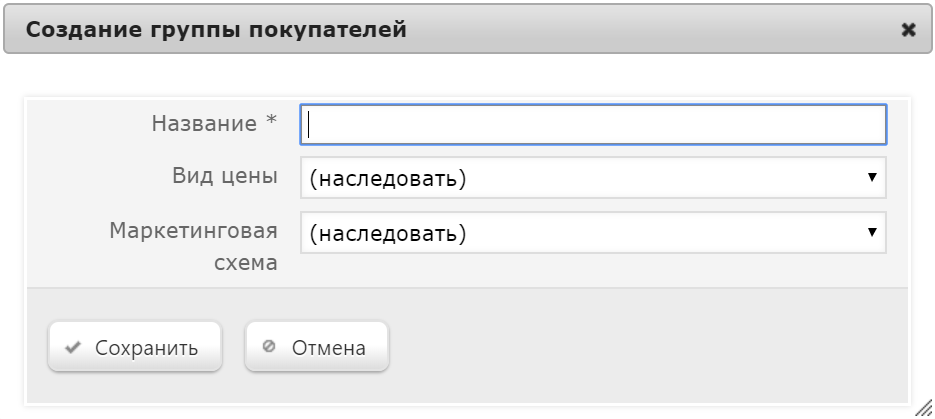
Task: Select the (наследовать) value in Вид цены
Action: coord(387,178)
